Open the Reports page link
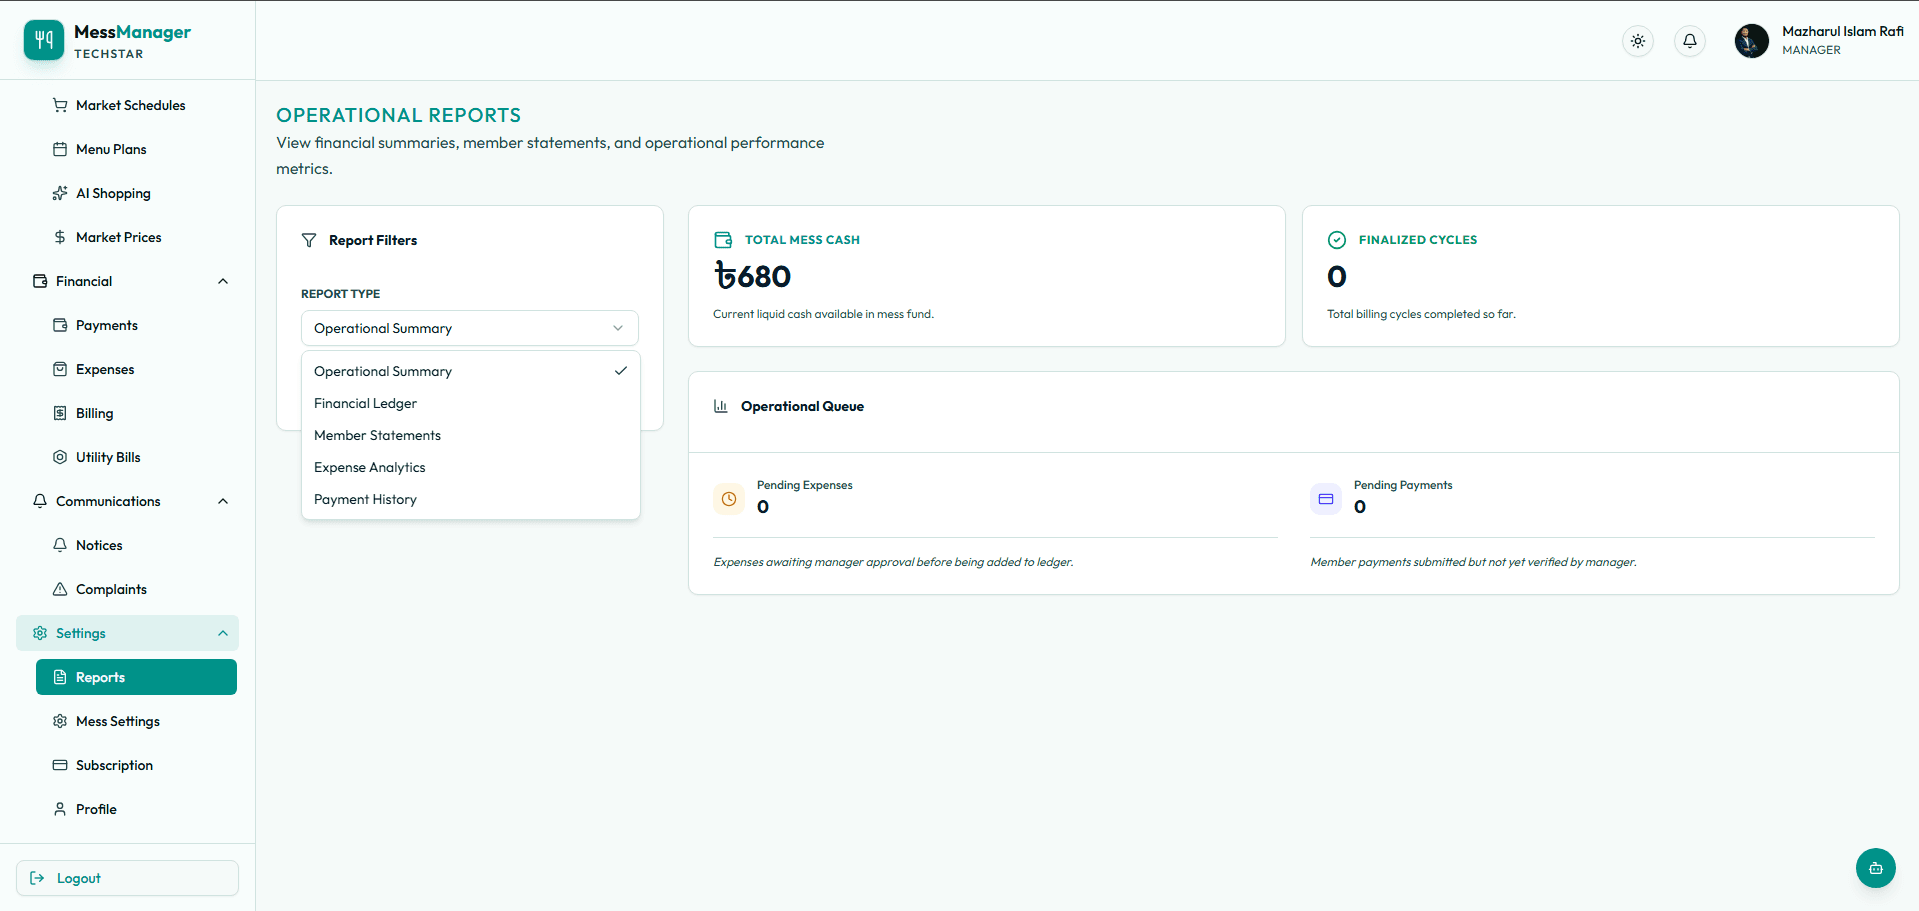The width and height of the screenshot is (1919, 911). click(136, 677)
